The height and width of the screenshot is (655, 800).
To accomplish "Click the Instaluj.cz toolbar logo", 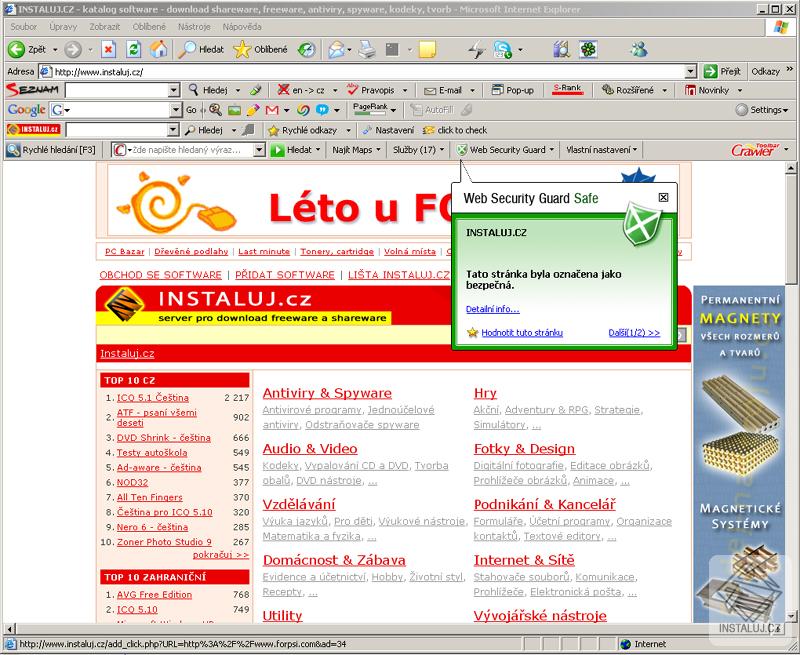I will point(34,130).
